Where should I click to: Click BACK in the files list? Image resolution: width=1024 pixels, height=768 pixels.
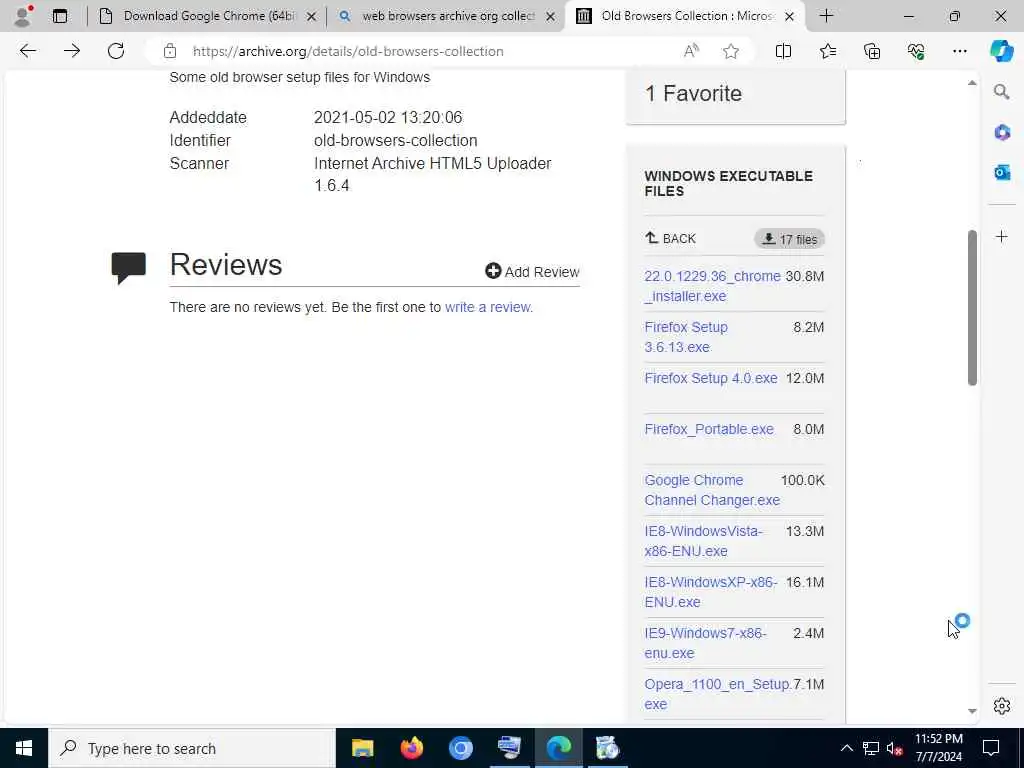coord(671,238)
